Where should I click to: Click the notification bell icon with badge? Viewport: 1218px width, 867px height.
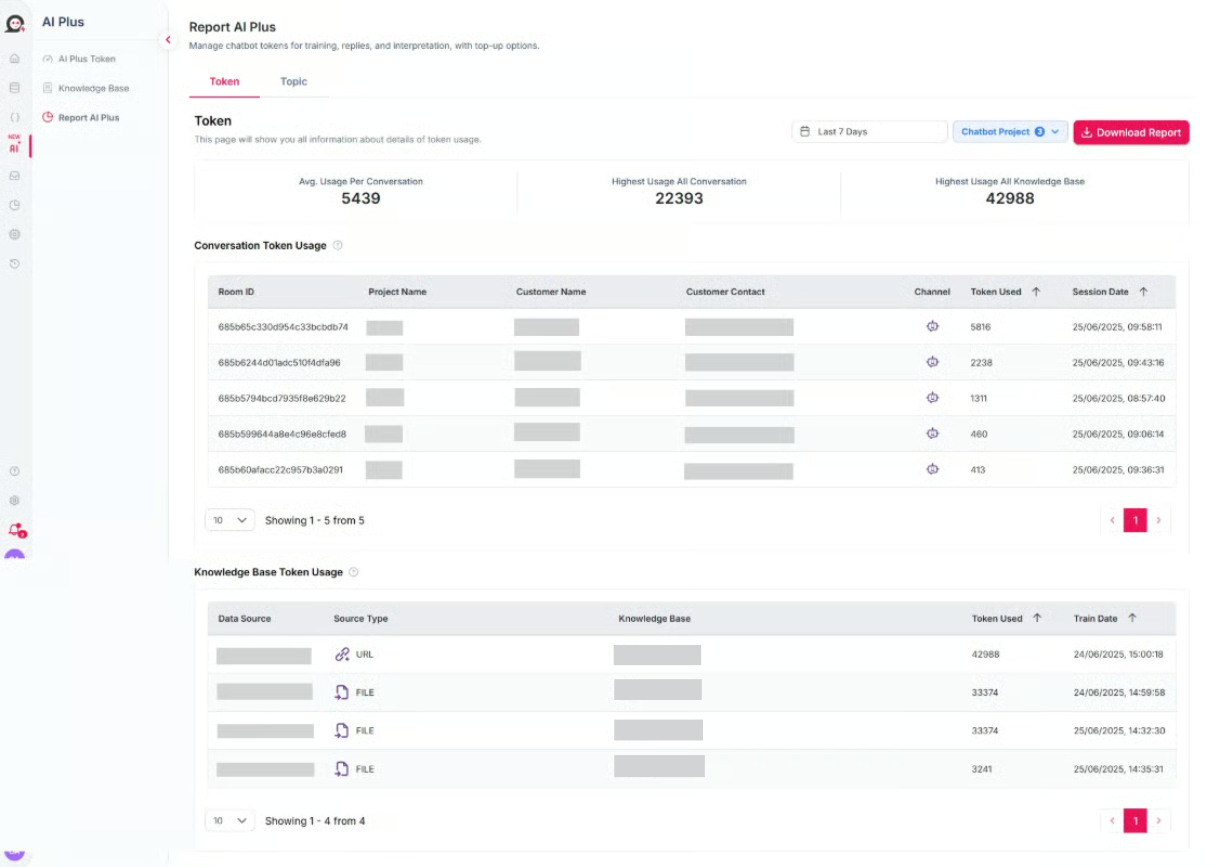tap(14, 529)
